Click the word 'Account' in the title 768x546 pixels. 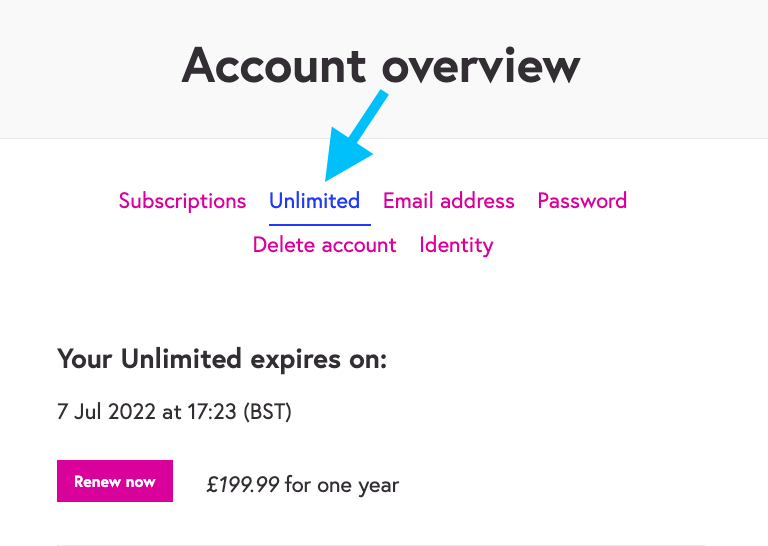point(273,66)
